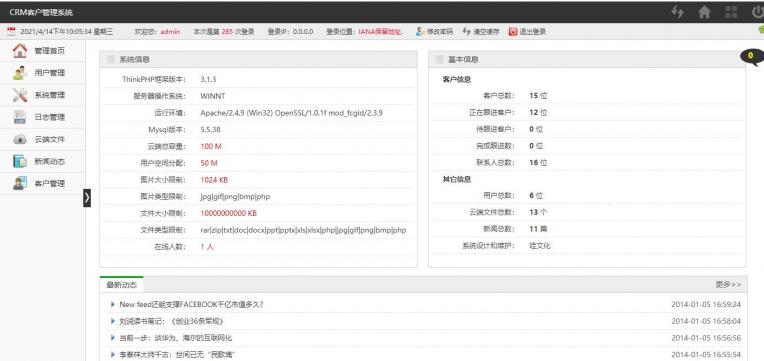Open 新闻动态 in the sidebar
The height and width of the screenshot is (361, 764).
[x=42, y=161]
